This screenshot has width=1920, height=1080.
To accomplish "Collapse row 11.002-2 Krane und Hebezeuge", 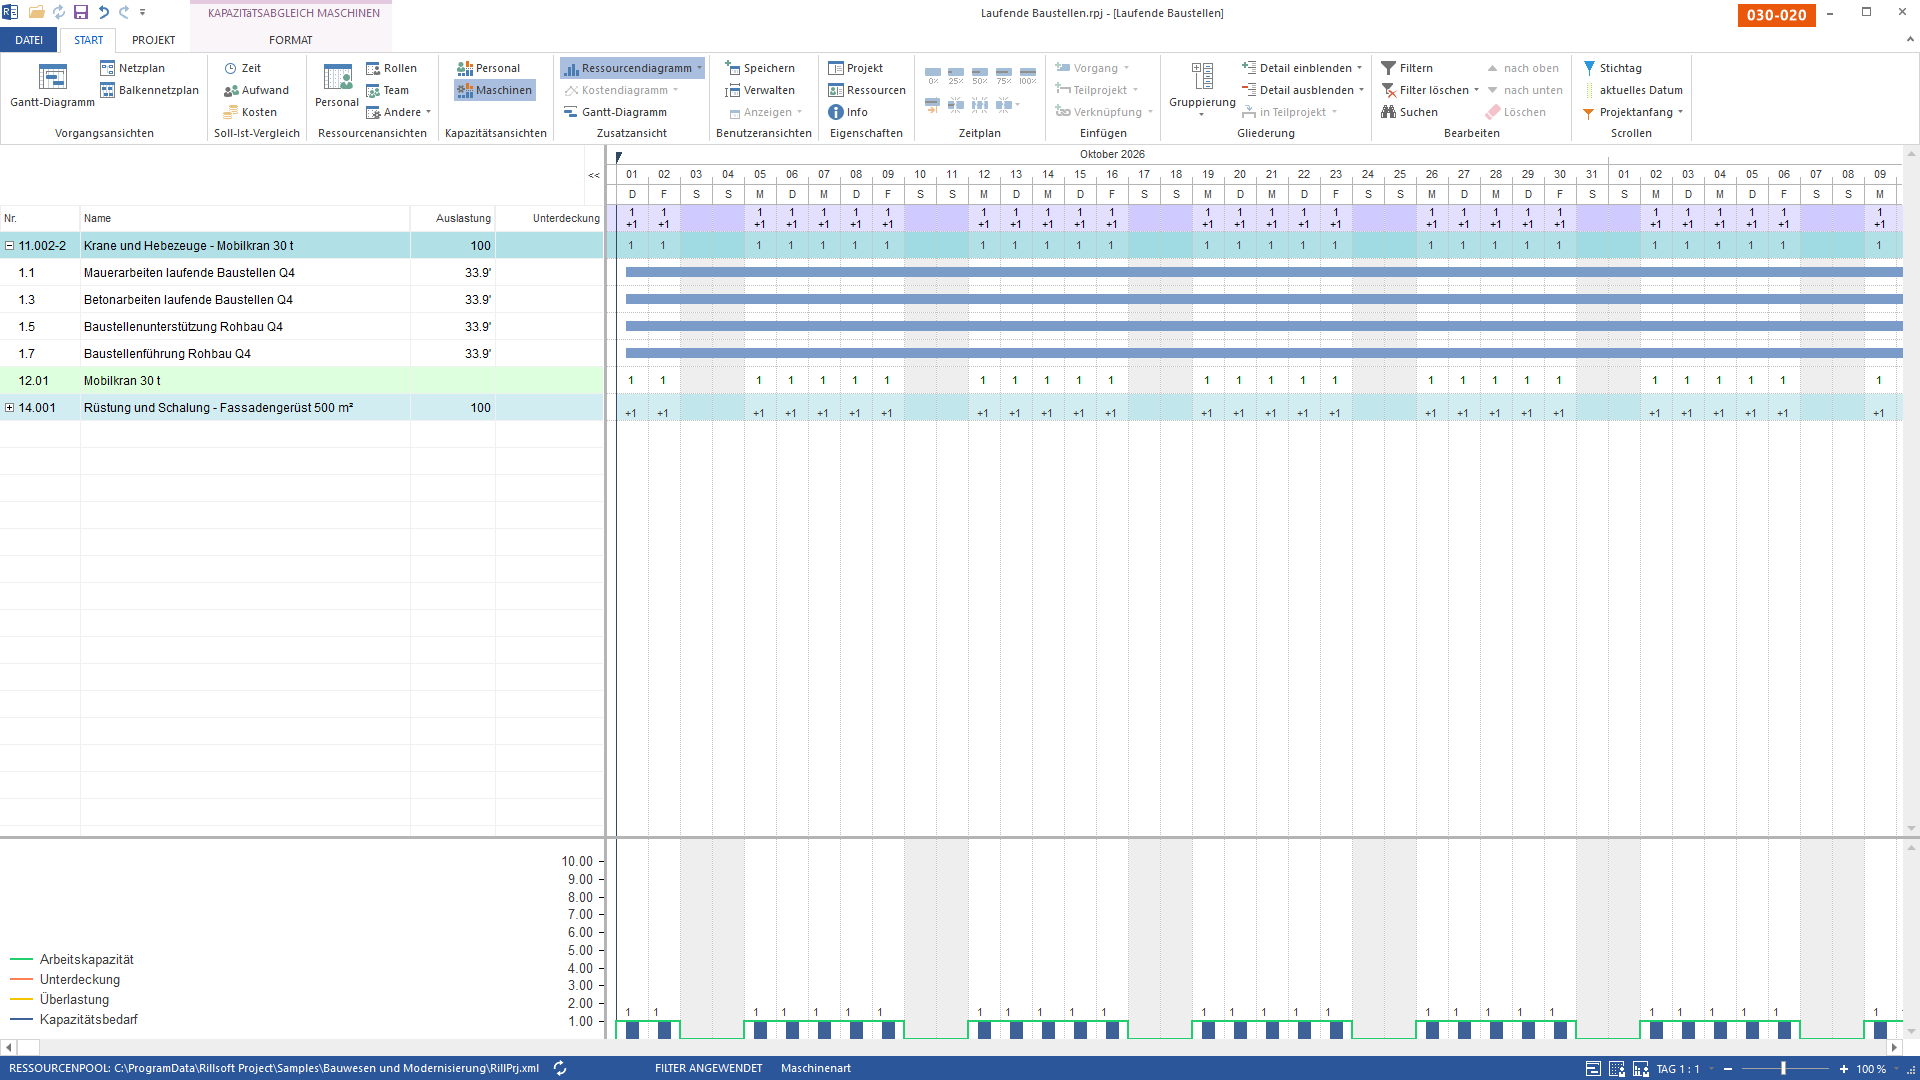I will tap(10, 246).
